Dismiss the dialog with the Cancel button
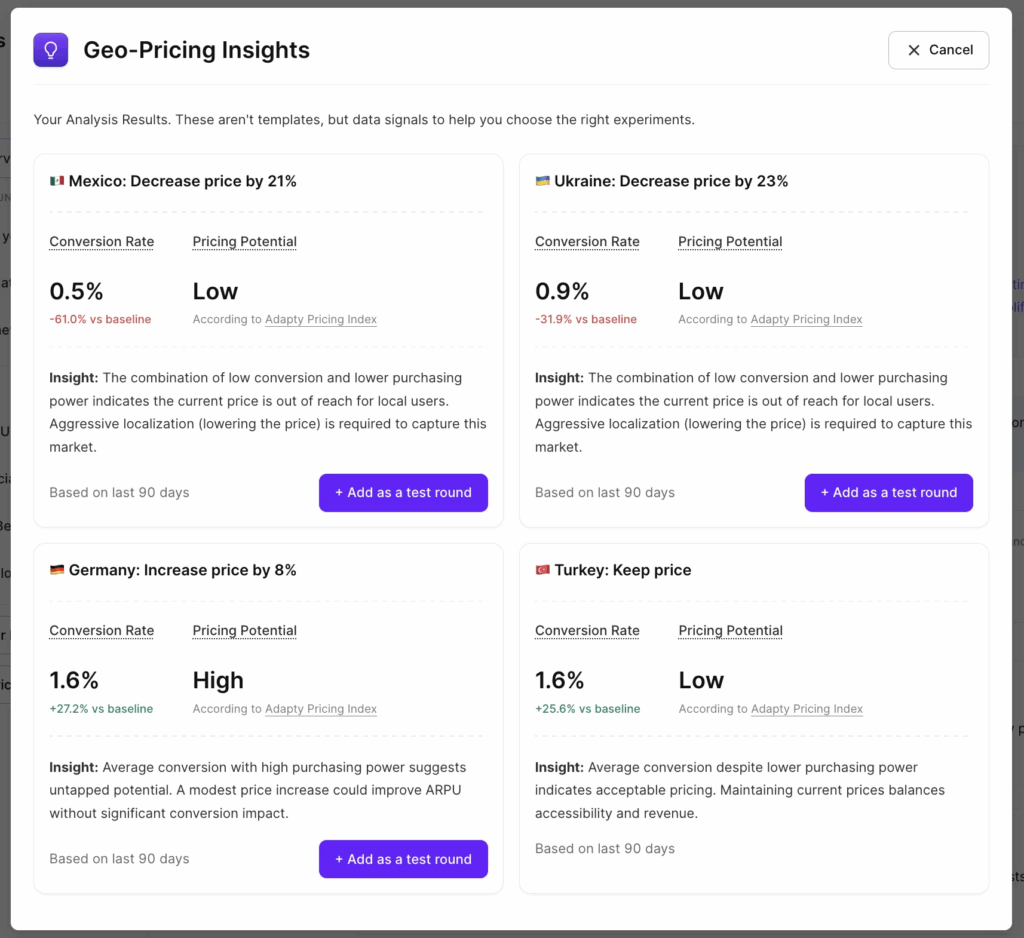1024x938 pixels. click(x=938, y=49)
